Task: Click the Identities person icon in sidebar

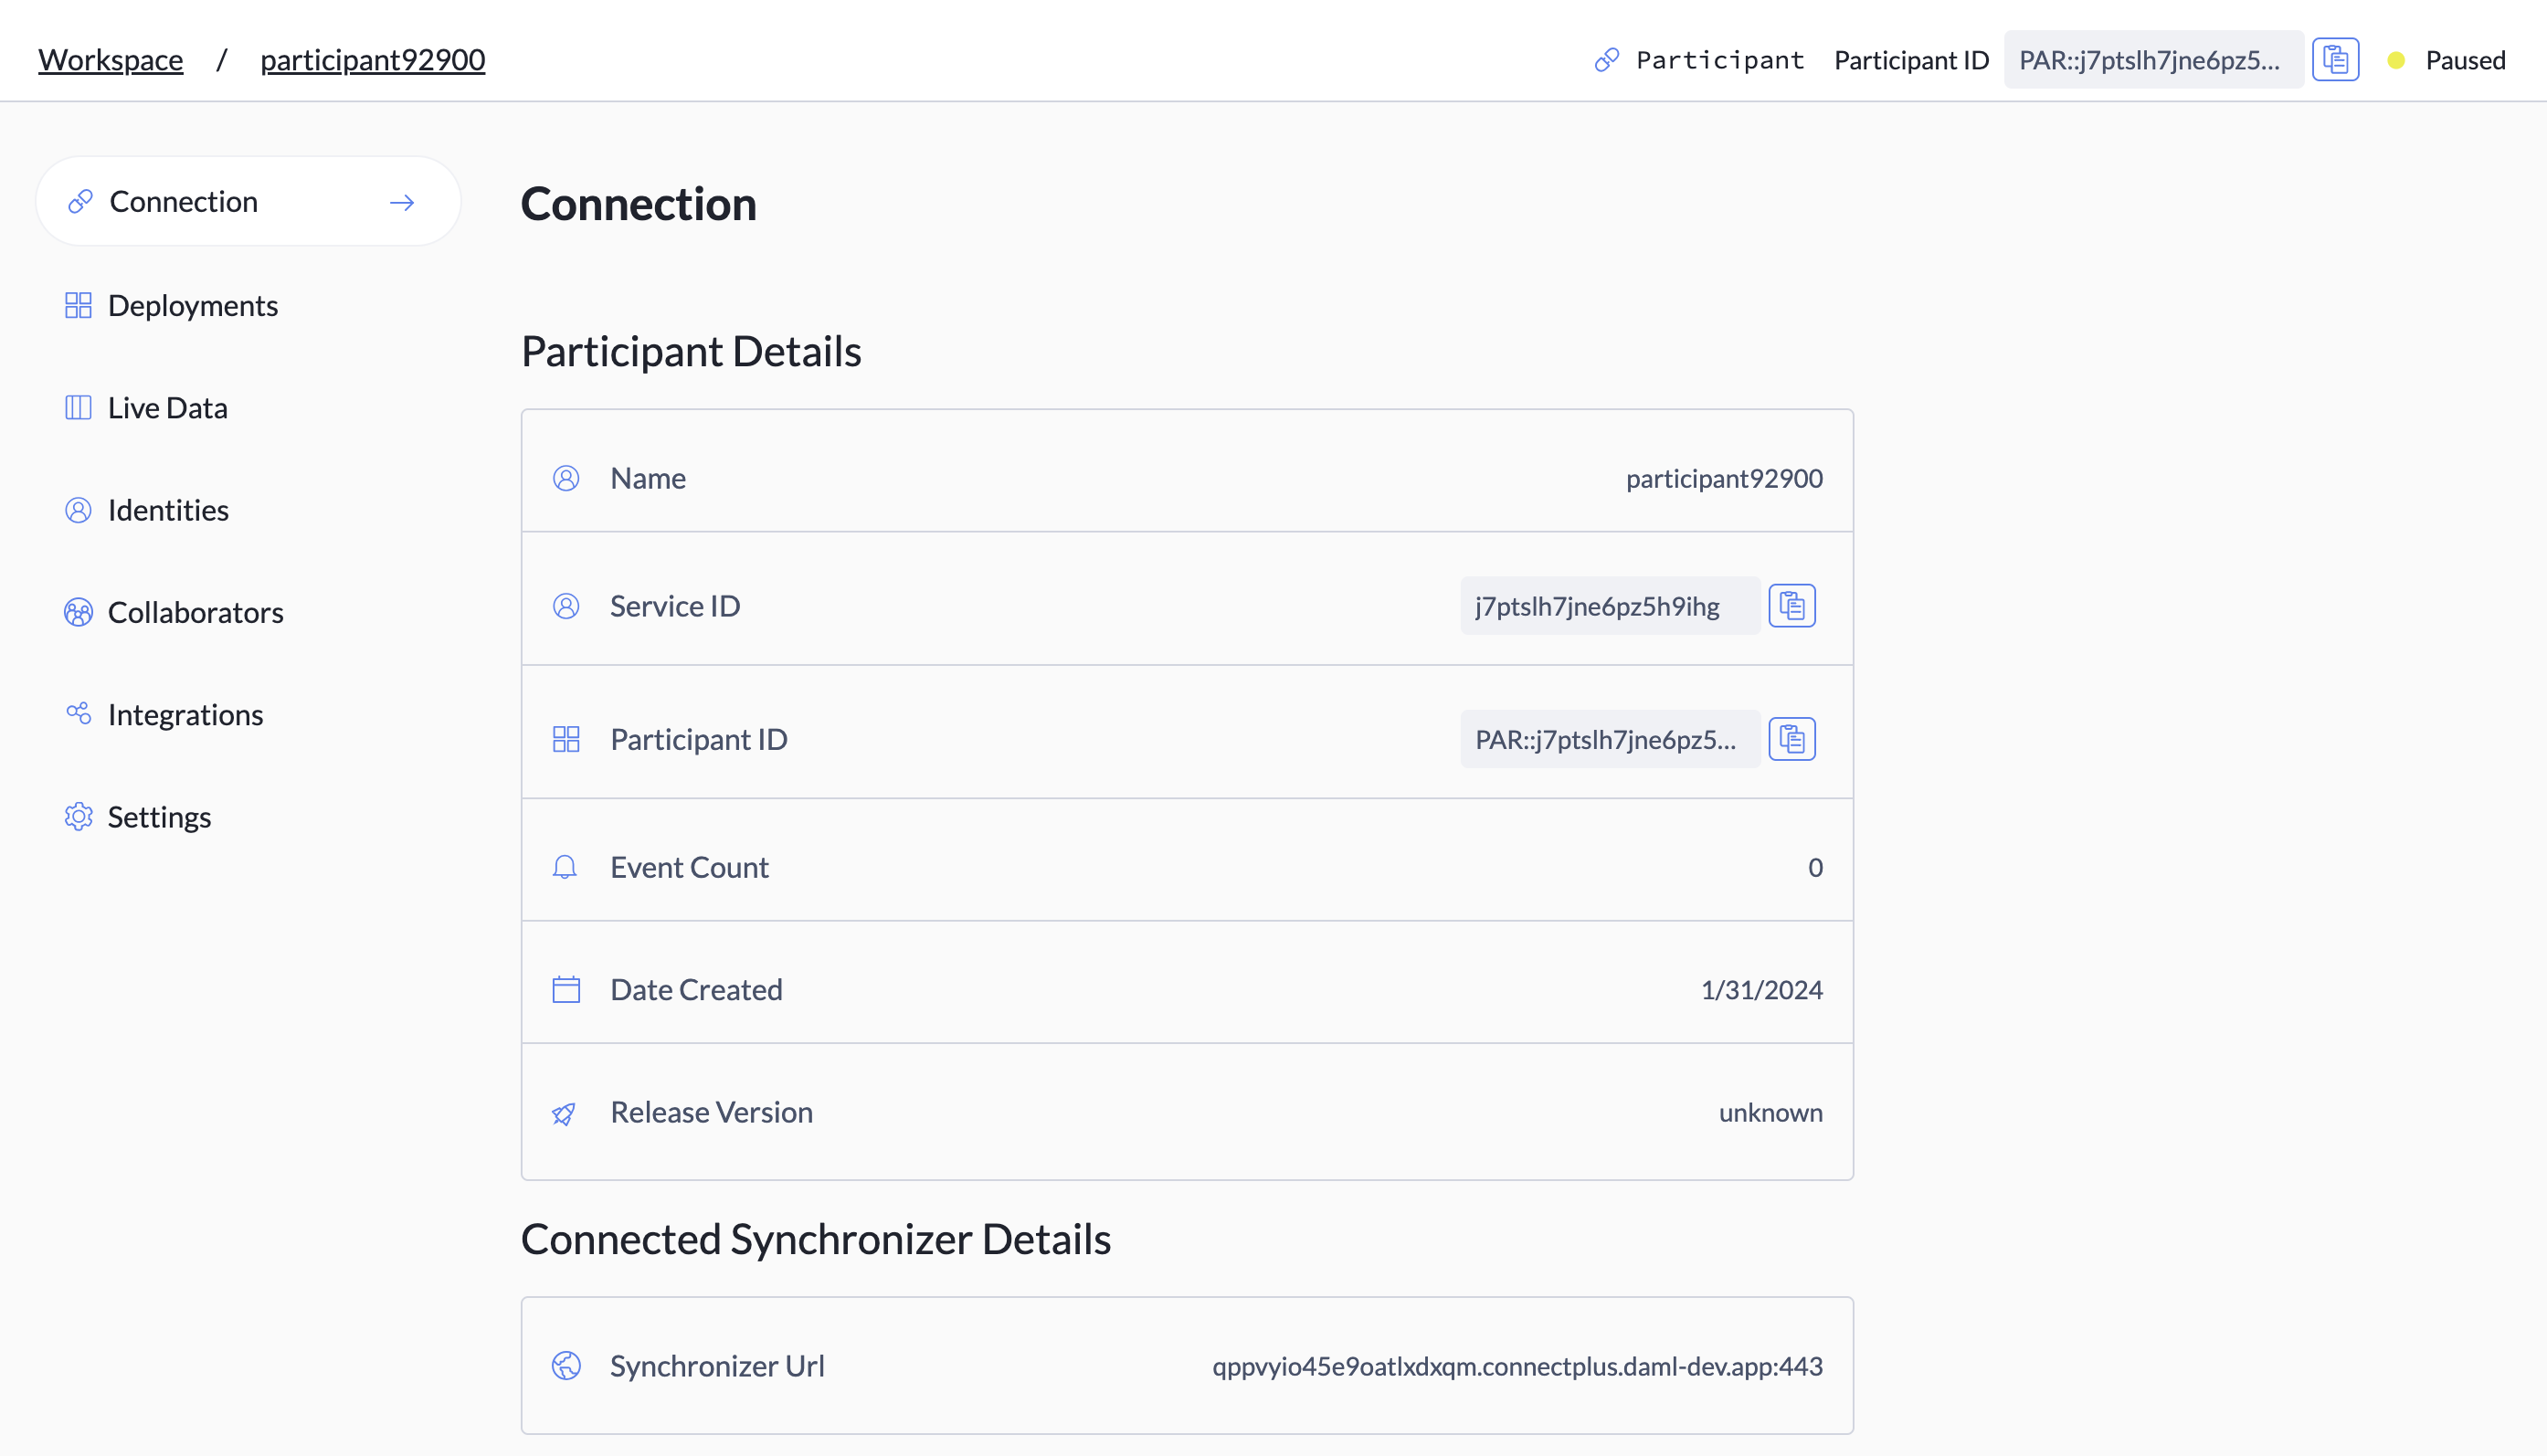Action: (78, 510)
